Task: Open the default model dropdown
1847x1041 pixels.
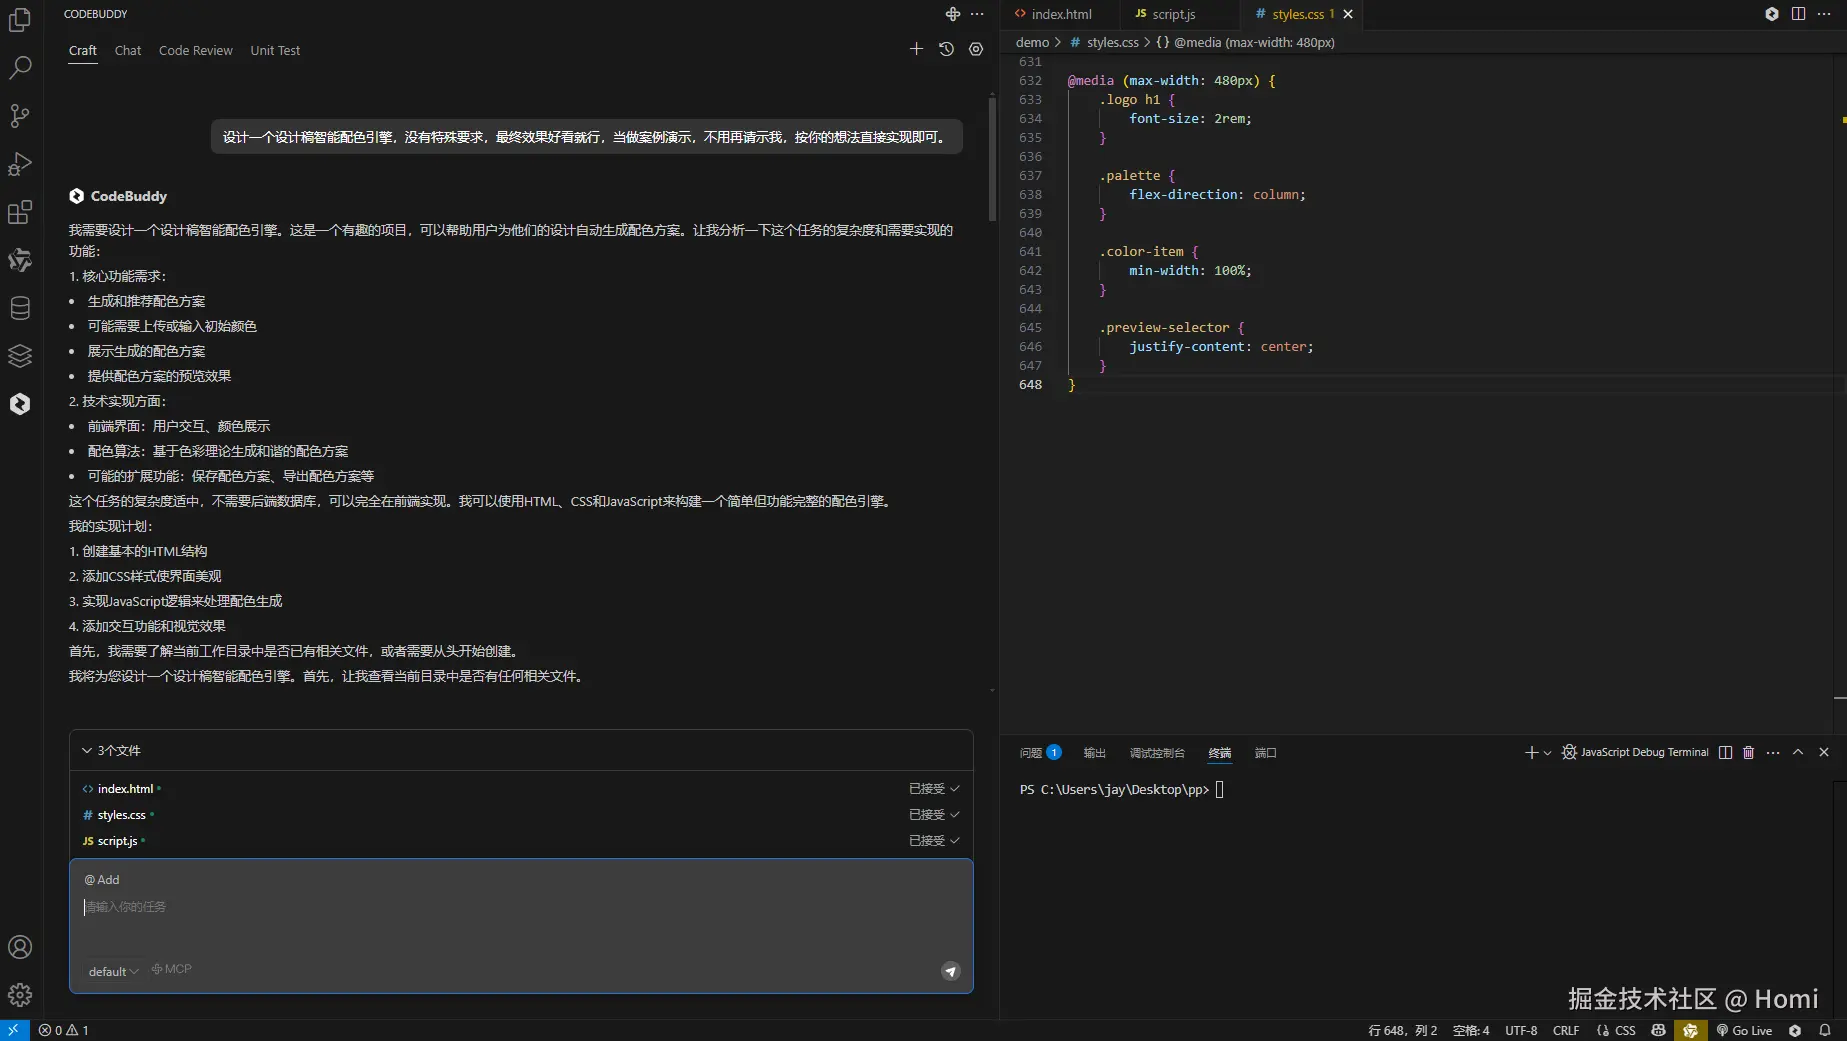Action: tap(112, 971)
